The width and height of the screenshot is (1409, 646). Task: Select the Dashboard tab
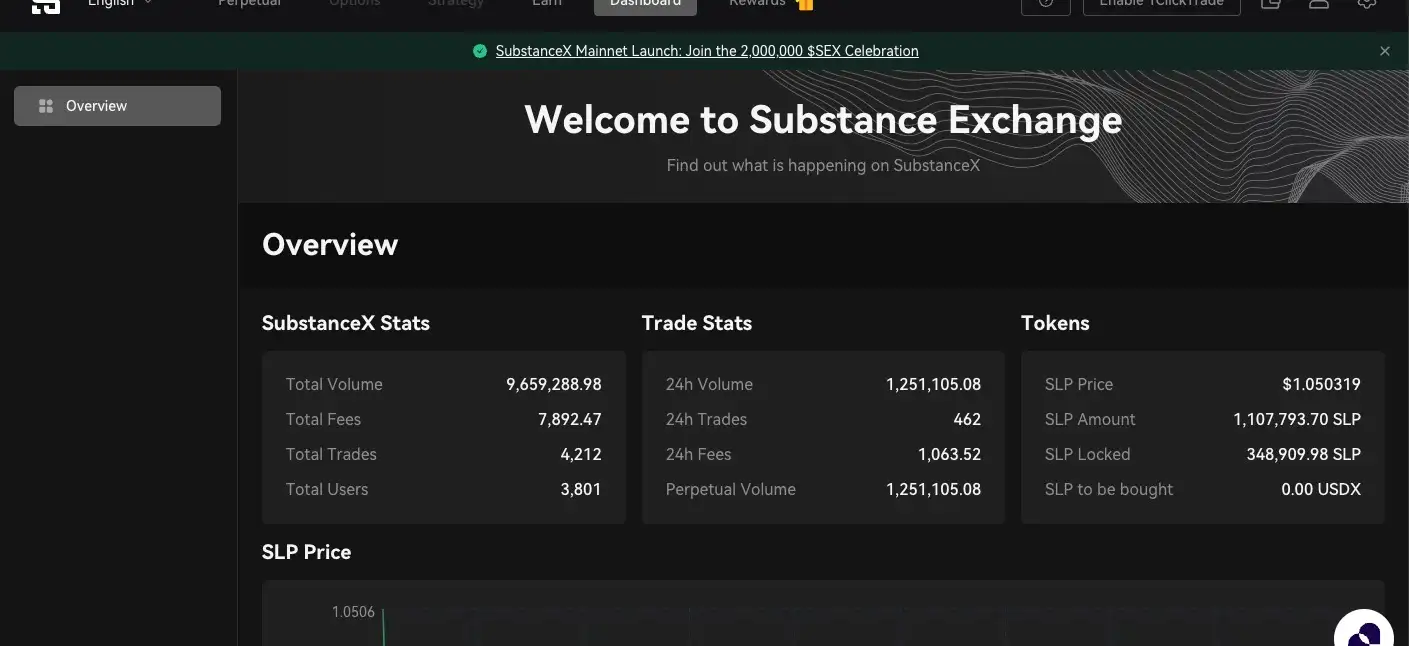(x=645, y=4)
